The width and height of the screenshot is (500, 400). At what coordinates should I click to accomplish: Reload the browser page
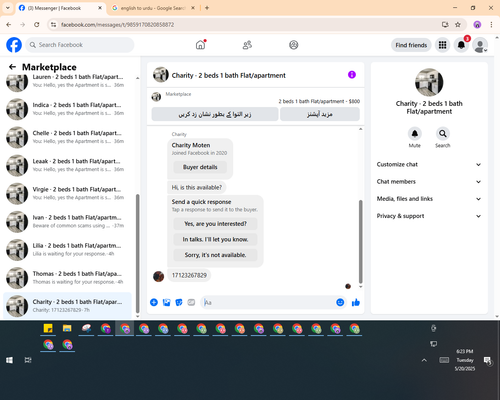[x=37, y=25]
